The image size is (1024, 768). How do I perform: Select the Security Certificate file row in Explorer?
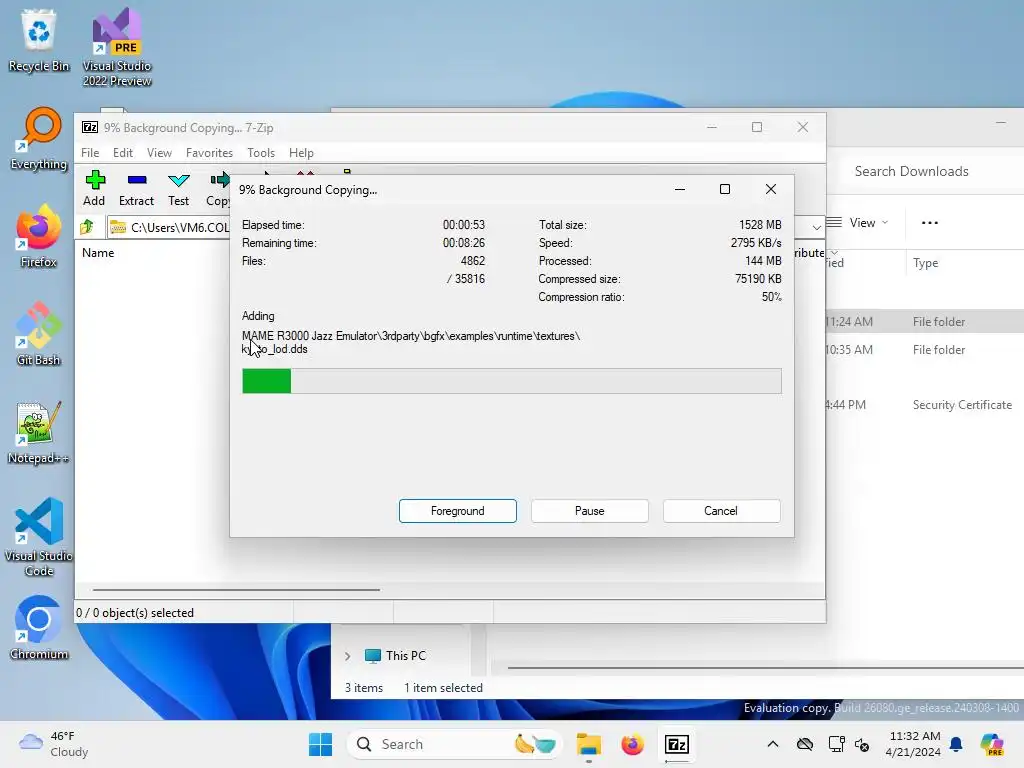pyautogui.click(x=924, y=405)
